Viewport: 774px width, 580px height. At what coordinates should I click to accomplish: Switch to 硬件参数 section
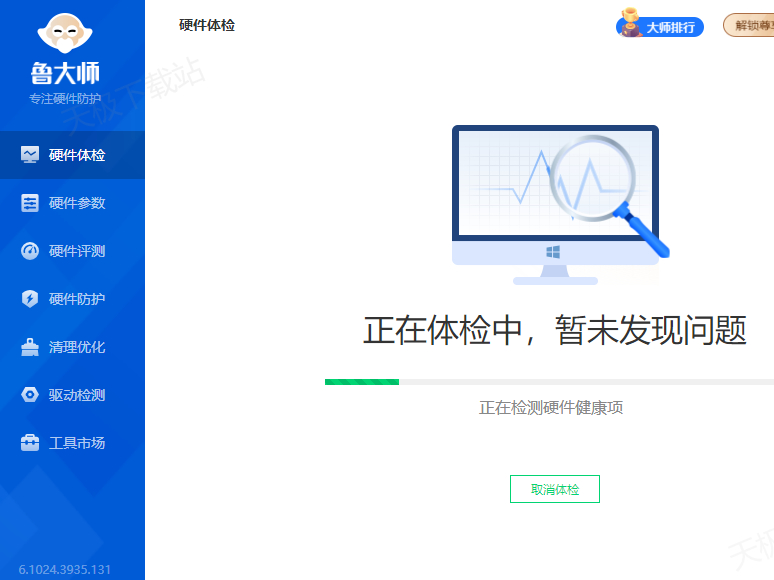point(73,203)
